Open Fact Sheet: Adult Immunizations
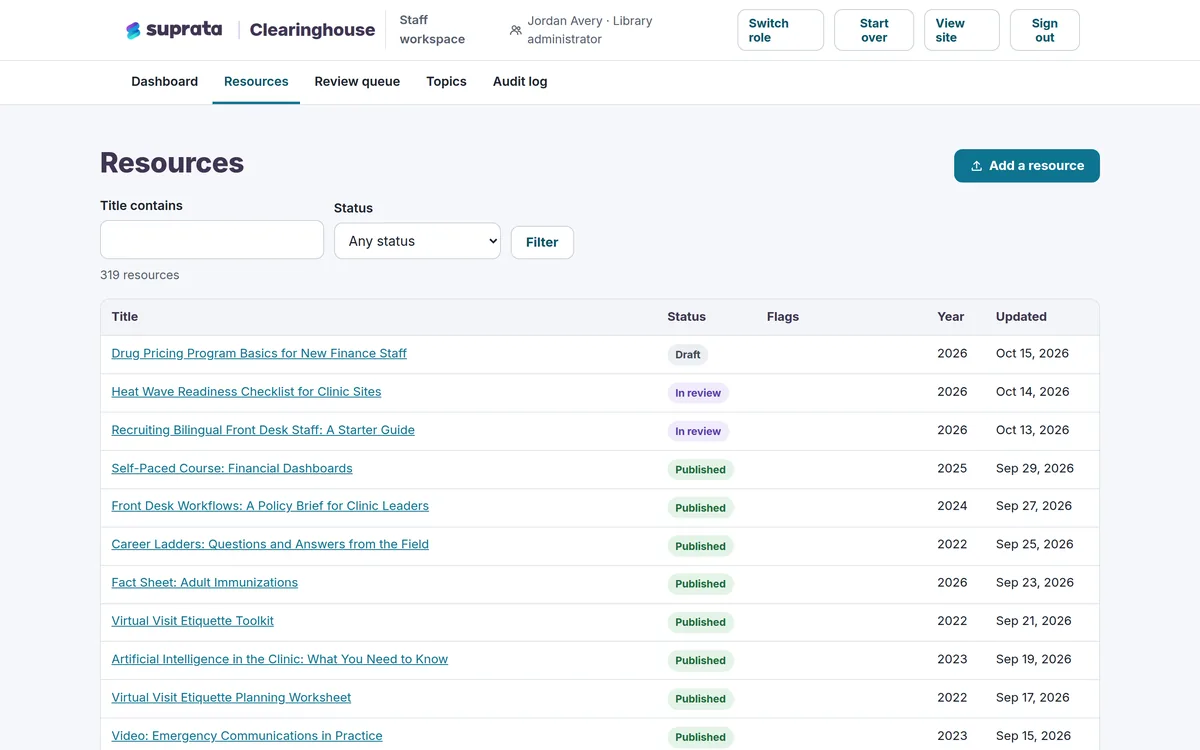Image resolution: width=1200 pixels, height=750 pixels. (205, 582)
